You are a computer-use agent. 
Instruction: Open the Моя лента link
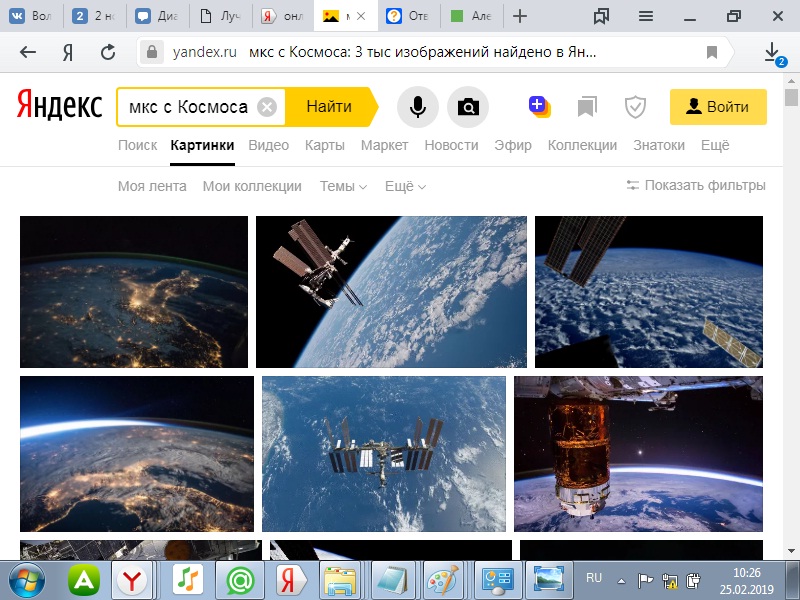[x=152, y=186]
